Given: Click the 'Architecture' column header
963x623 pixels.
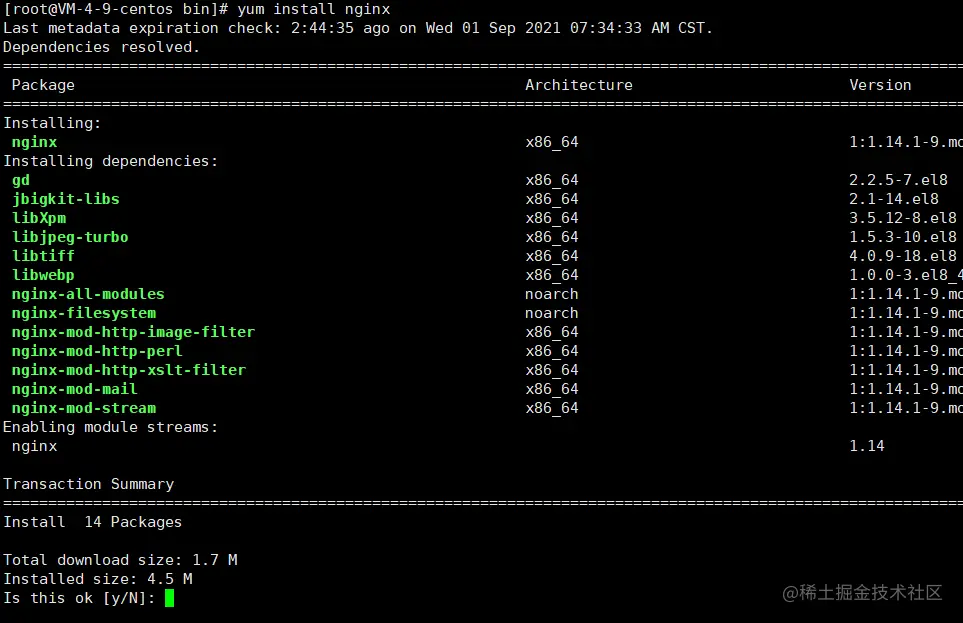Looking at the screenshot, I should coord(579,85).
